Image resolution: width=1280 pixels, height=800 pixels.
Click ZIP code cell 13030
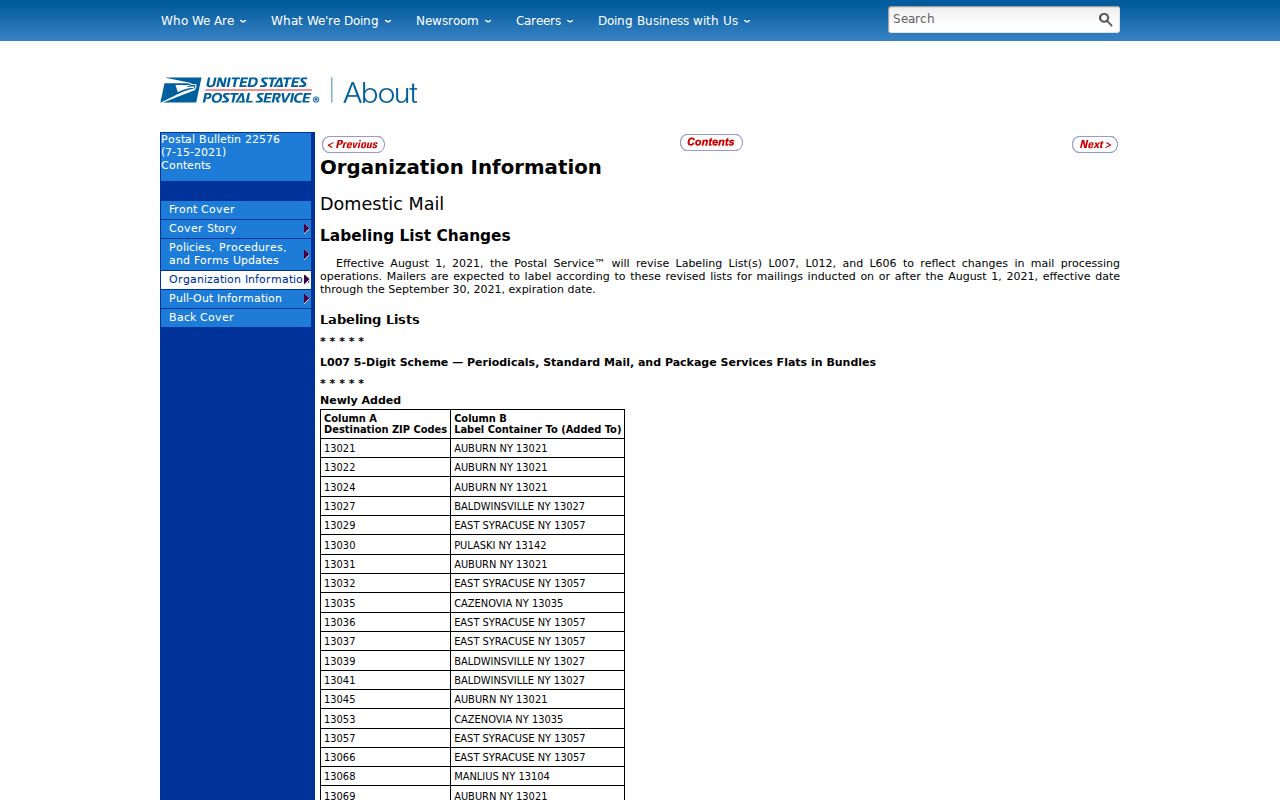pos(386,545)
